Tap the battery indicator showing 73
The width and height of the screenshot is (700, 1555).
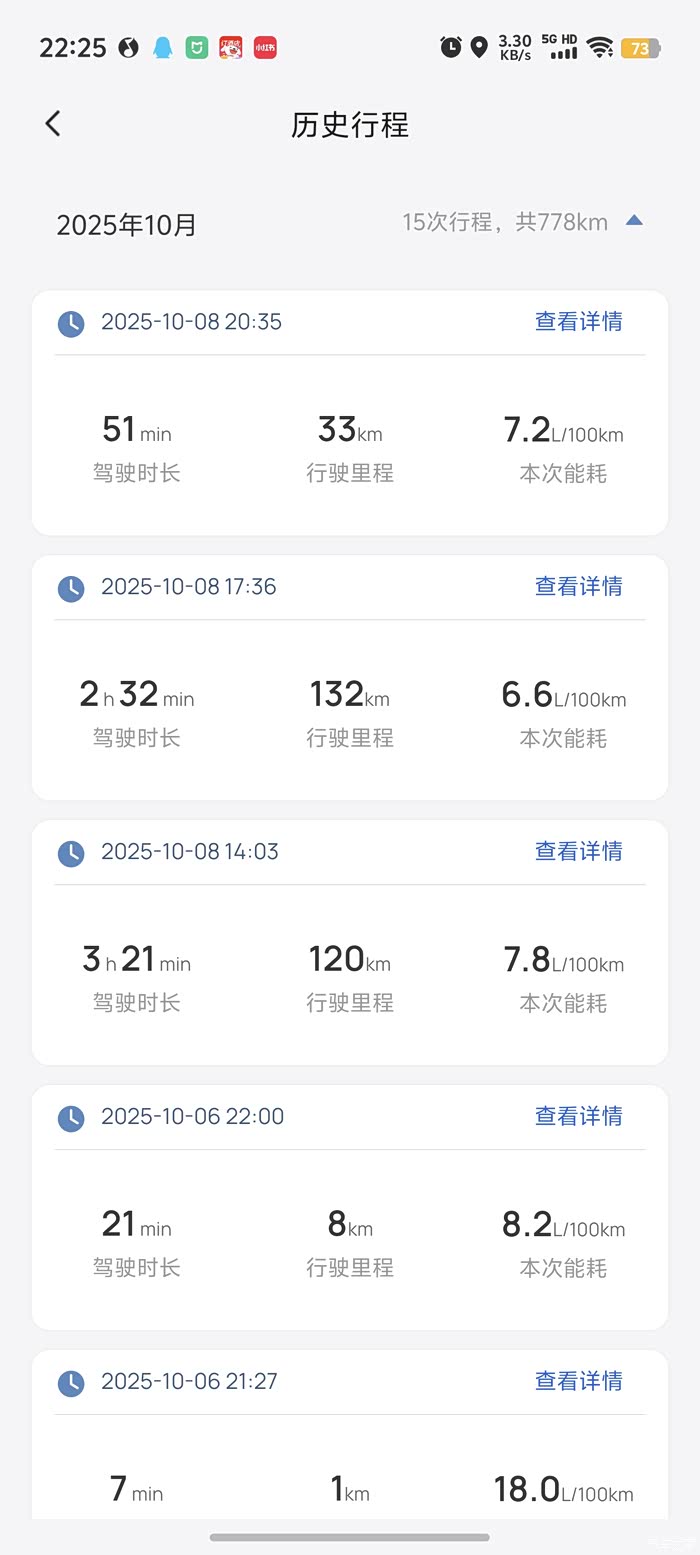click(x=640, y=48)
